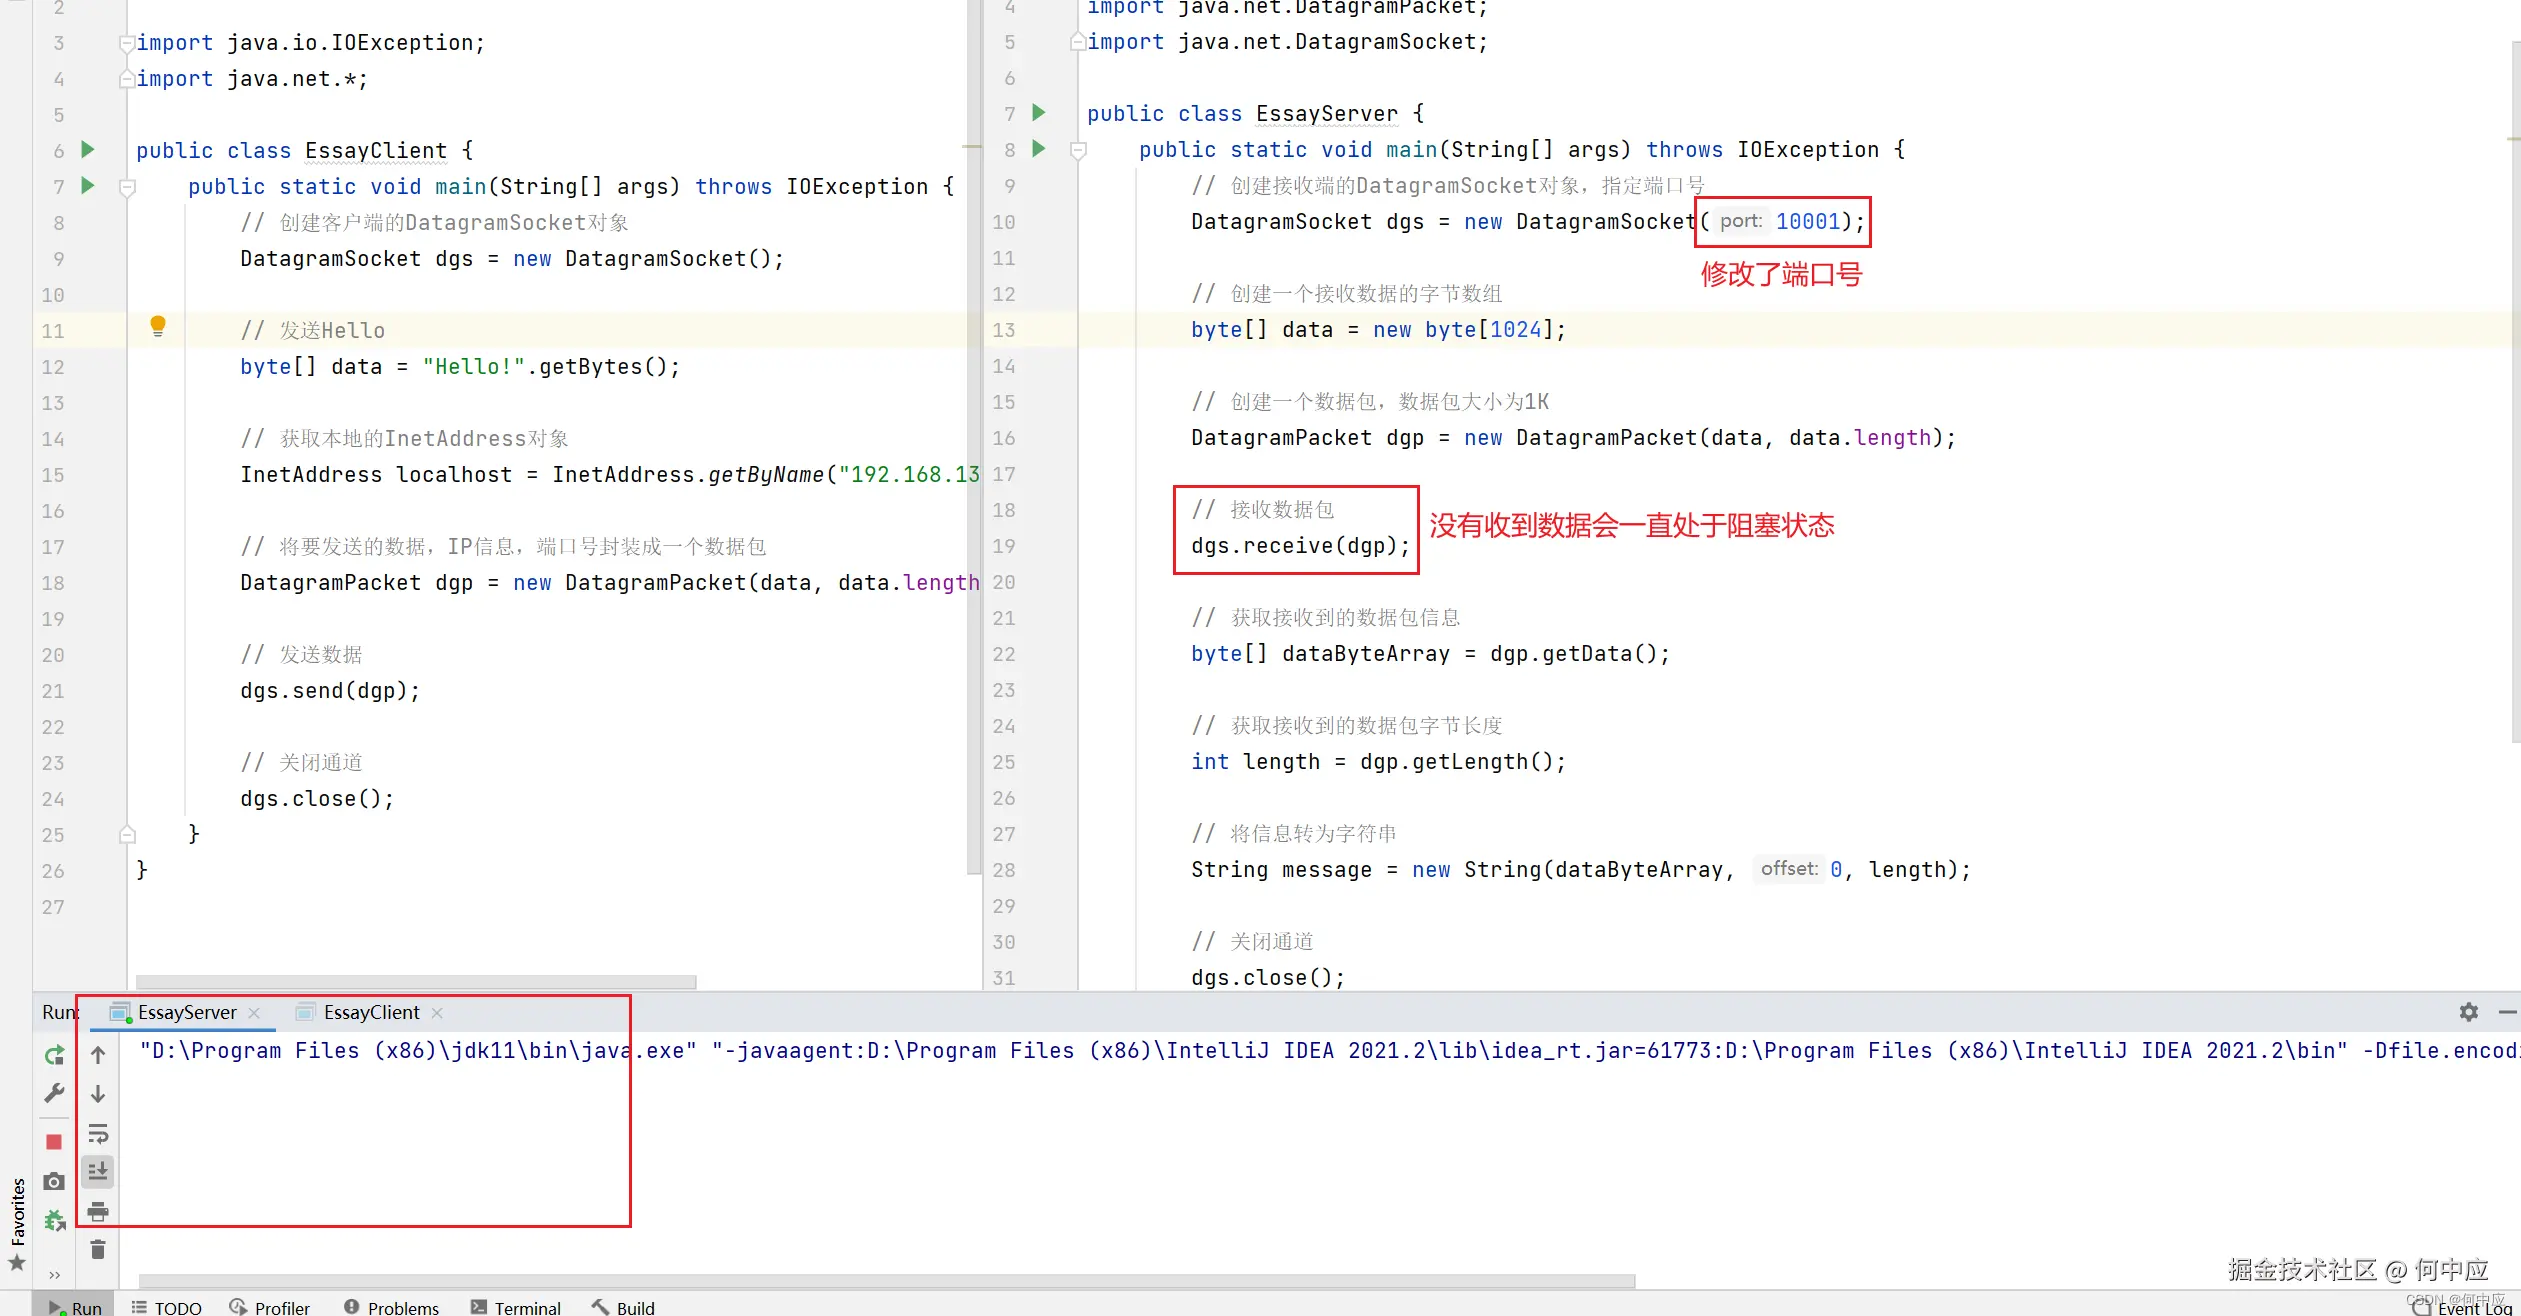Click the EssayClient class name
Viewport: 2521px width, 1316px height.
coord(376,151)
